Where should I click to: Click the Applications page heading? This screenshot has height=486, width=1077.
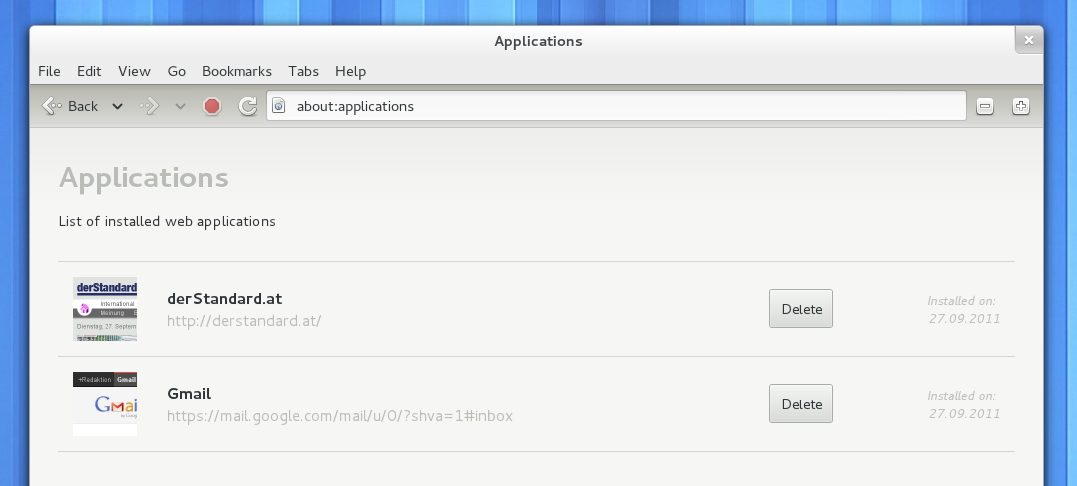click(x=144, y=178)
